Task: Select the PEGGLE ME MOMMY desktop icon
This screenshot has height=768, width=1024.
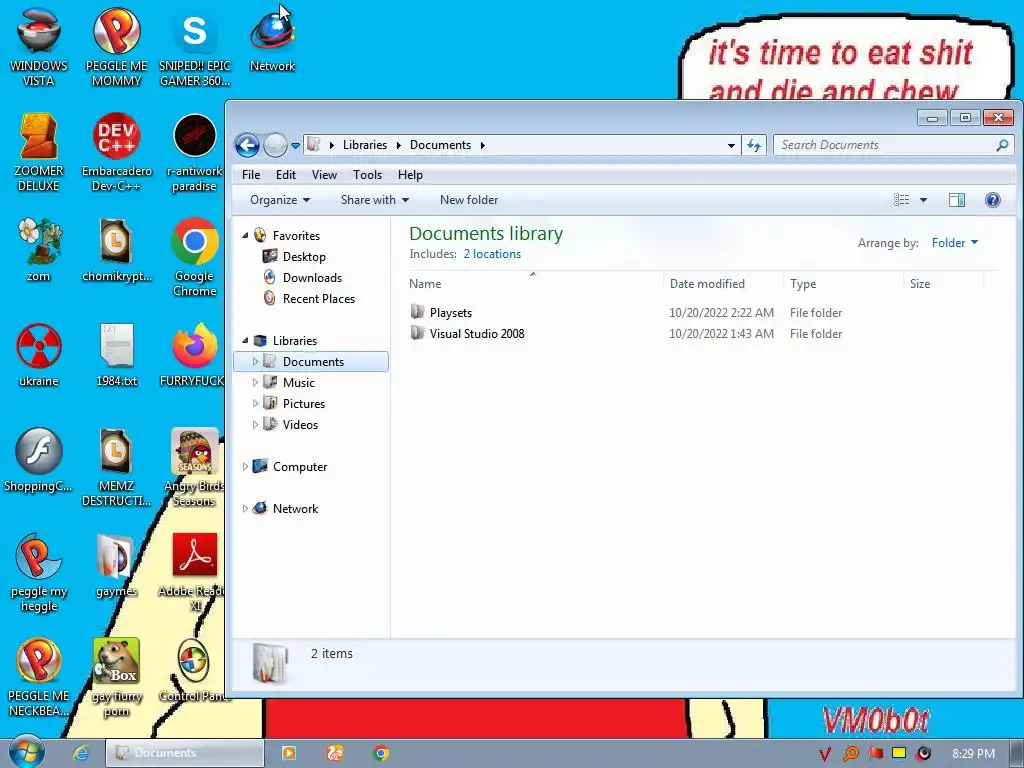Action: pos(116,47)
